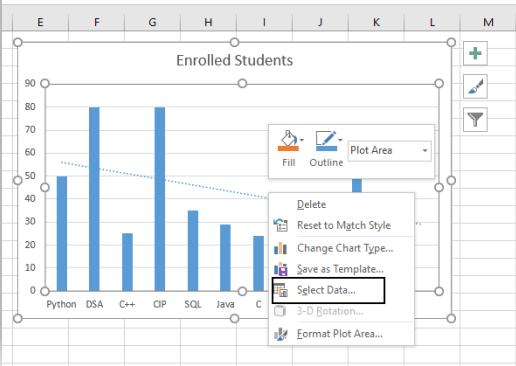This screenshot has width=516, height=366.
Task: Select column G header
Action: [152, 22]
